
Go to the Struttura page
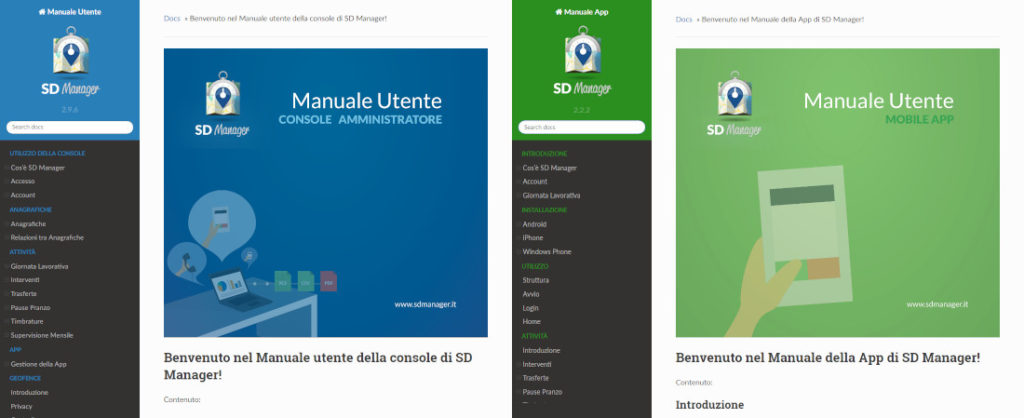(536, 280)
